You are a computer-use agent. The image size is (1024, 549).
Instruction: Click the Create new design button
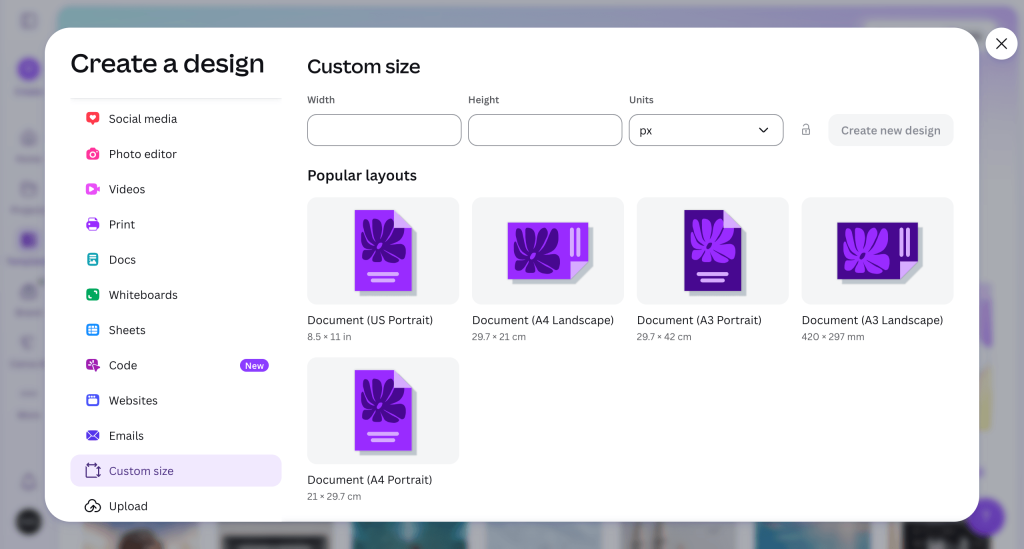[x=891, y=130]
